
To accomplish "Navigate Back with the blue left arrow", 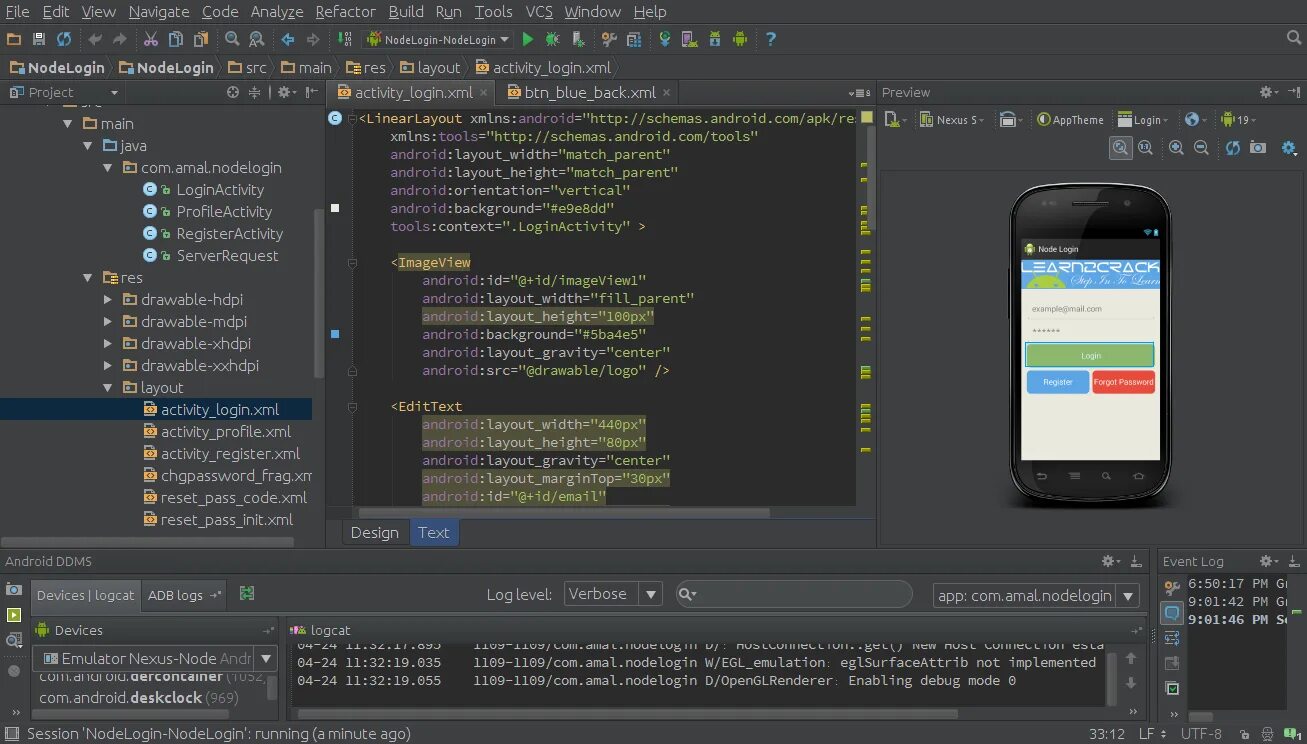I will pyautogui.click(x=288, y=39).
